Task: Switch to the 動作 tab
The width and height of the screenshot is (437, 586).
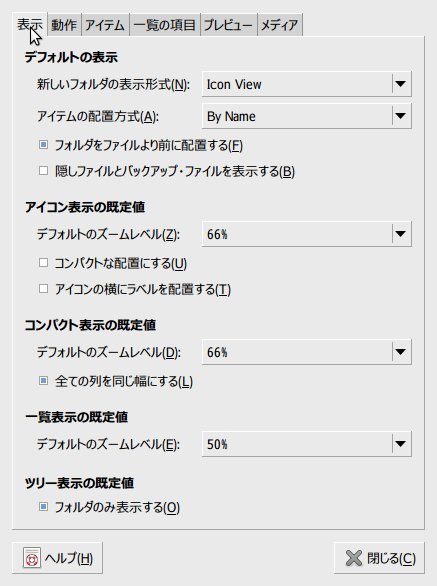Action: point(64,25)
